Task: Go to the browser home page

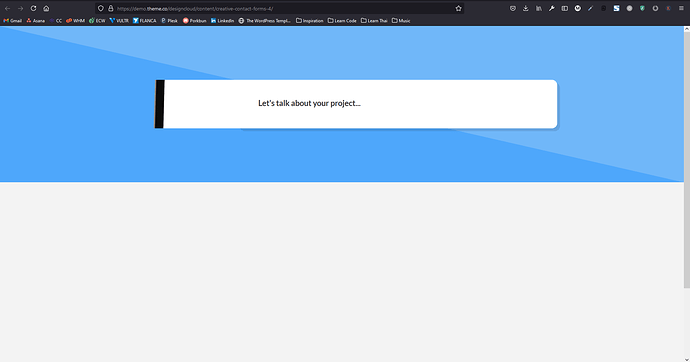Action: point(46,8)
